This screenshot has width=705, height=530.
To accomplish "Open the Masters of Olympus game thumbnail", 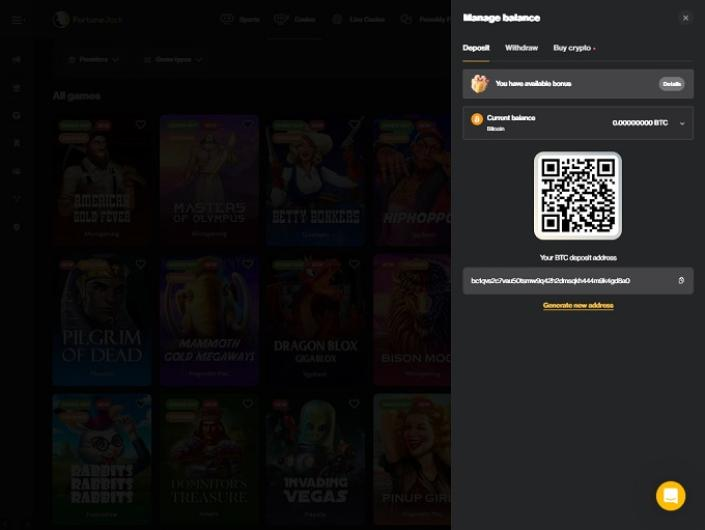I will point(209,180).
